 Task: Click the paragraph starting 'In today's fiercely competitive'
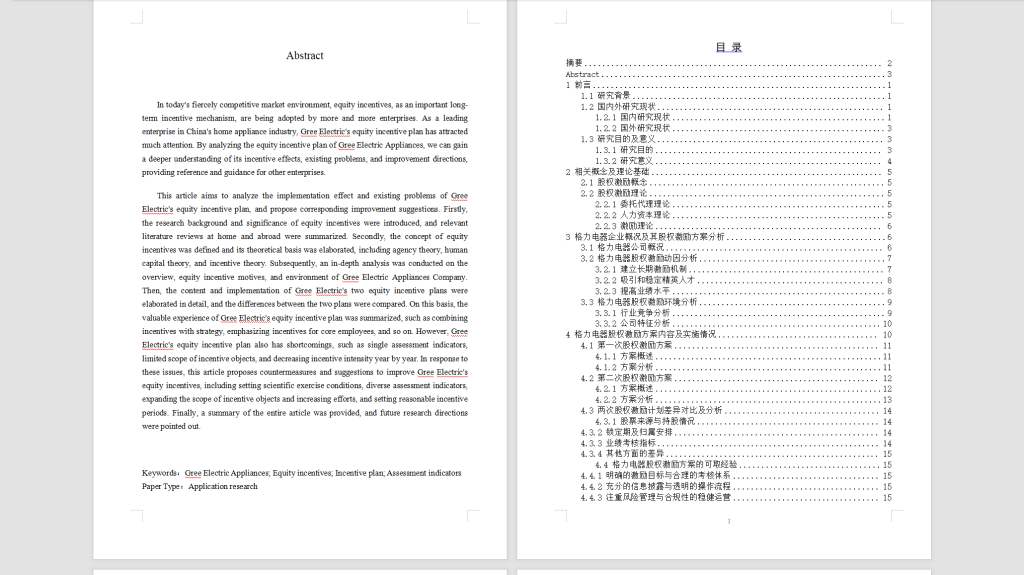coord(304,139)
